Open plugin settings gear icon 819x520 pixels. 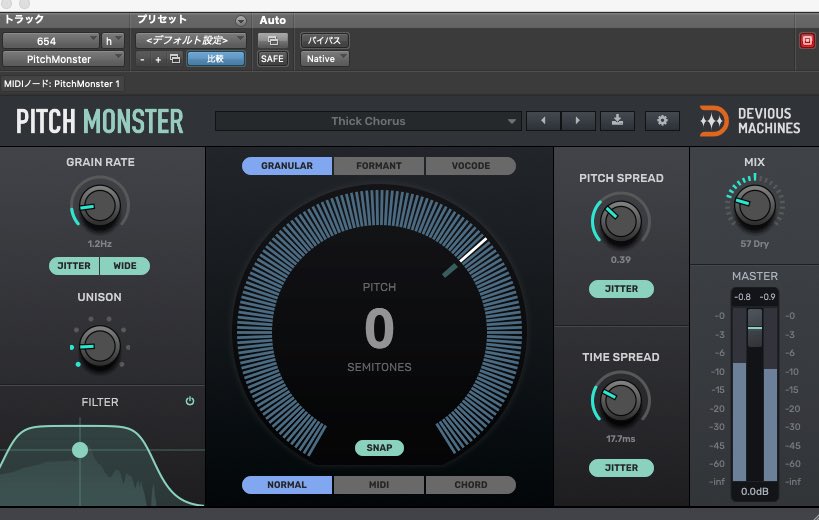(662, 121)
